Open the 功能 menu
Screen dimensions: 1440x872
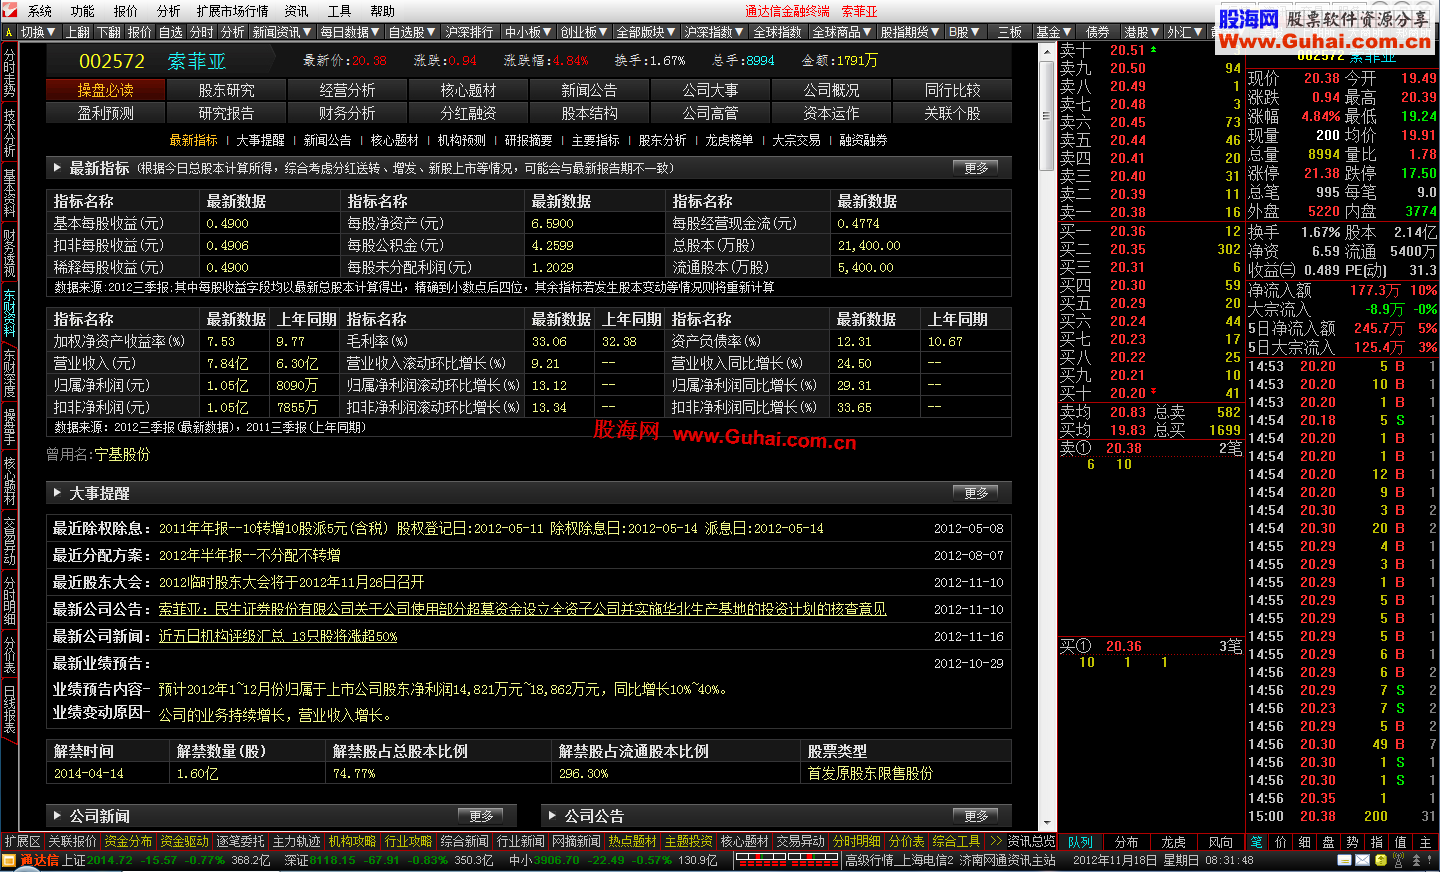click(x=82, y=11)
